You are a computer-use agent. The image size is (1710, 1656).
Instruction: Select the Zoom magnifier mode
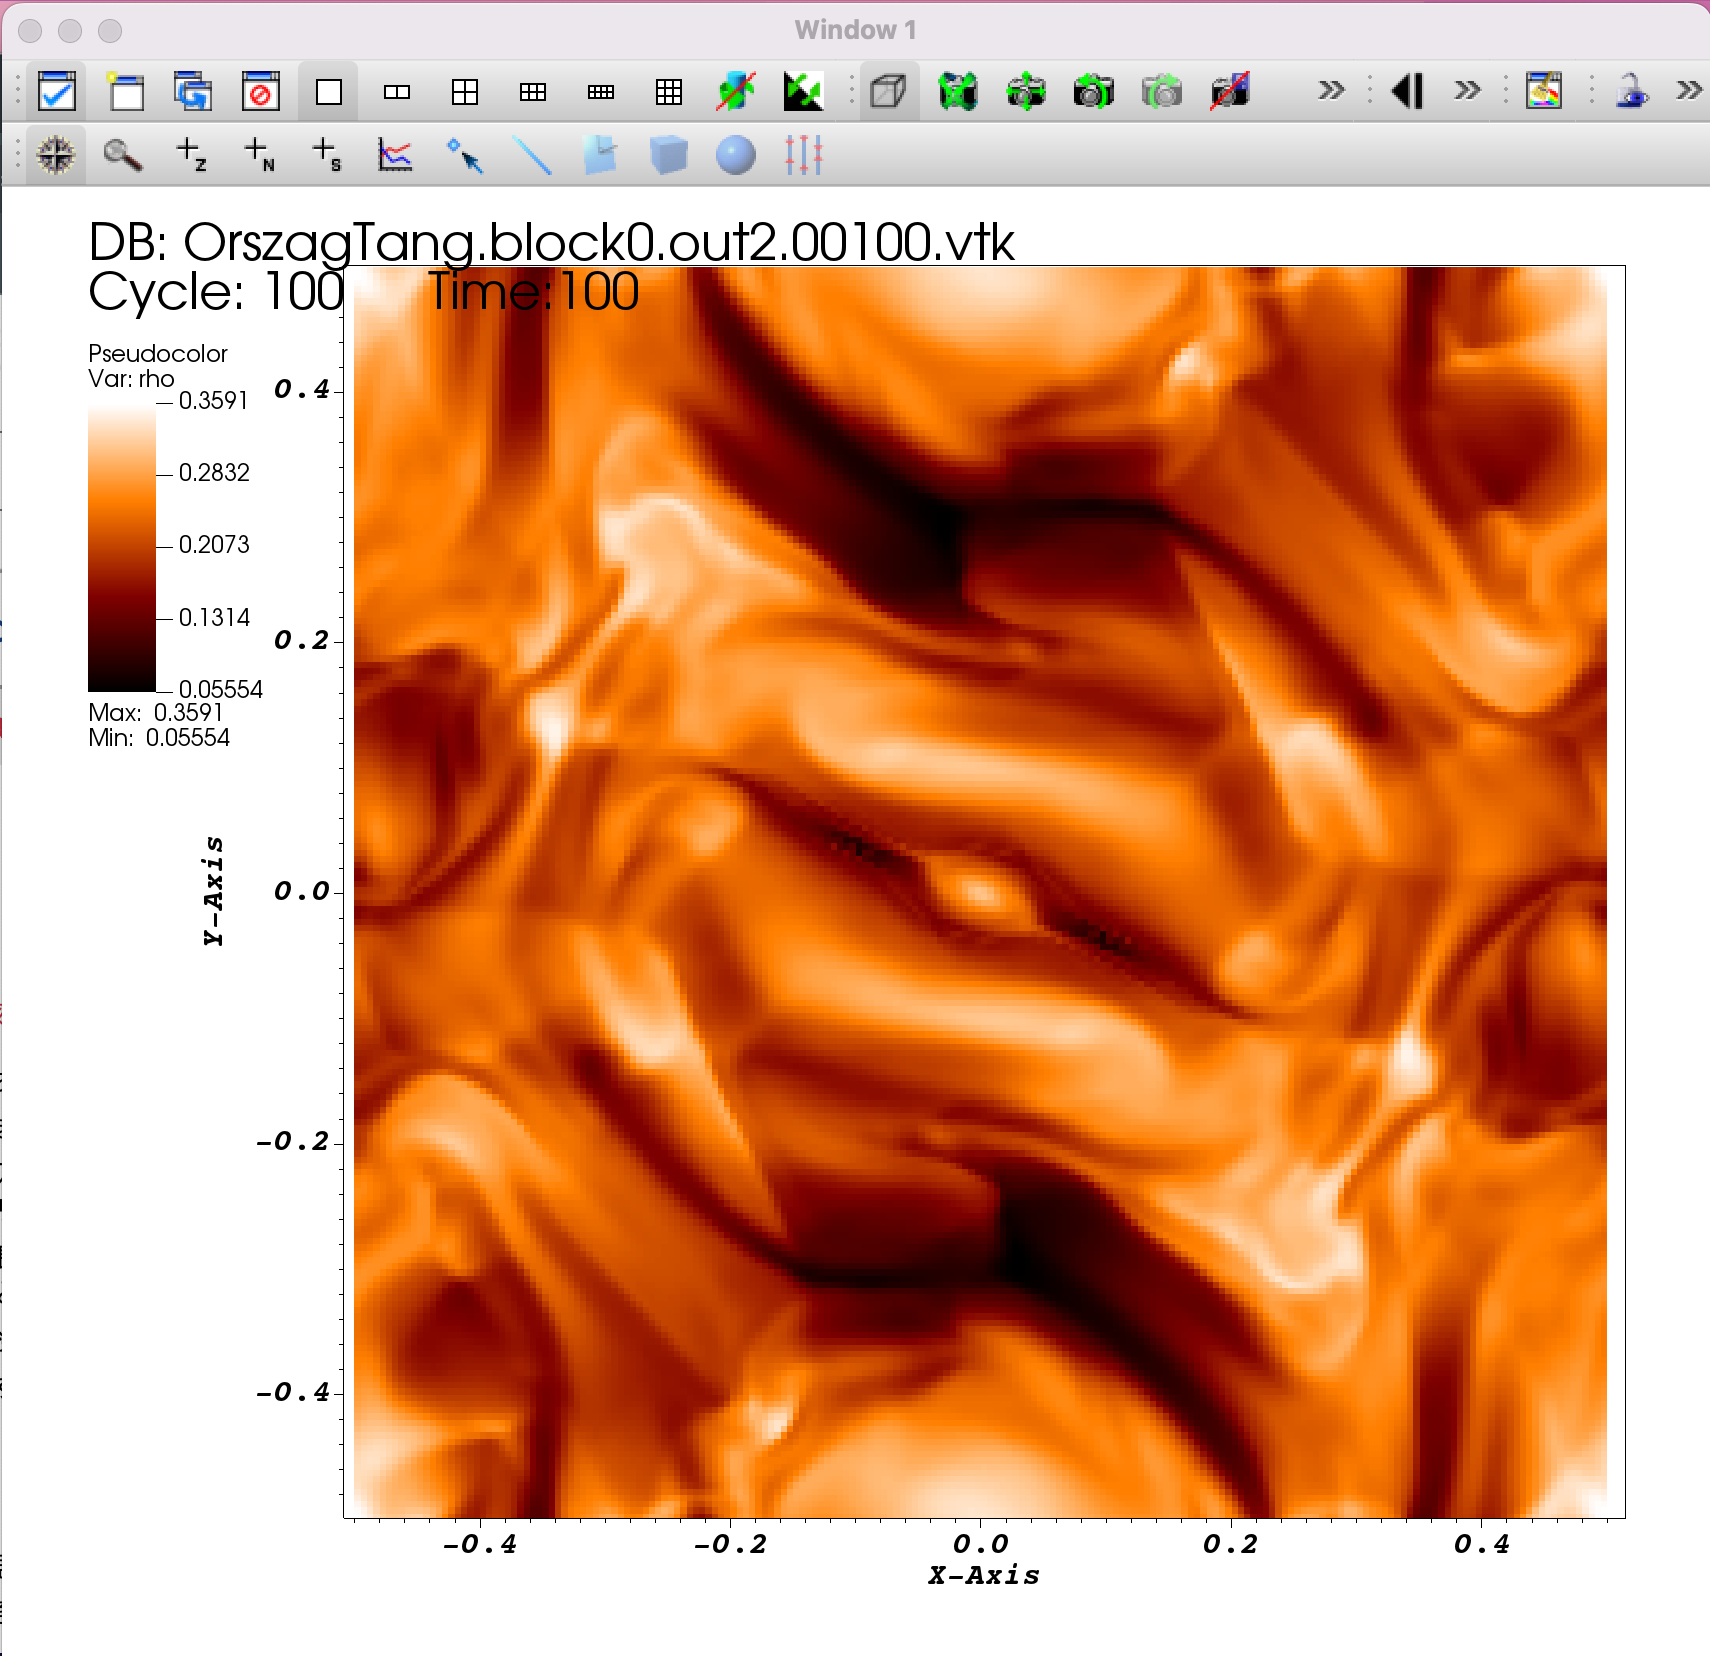tap(123, 156)
